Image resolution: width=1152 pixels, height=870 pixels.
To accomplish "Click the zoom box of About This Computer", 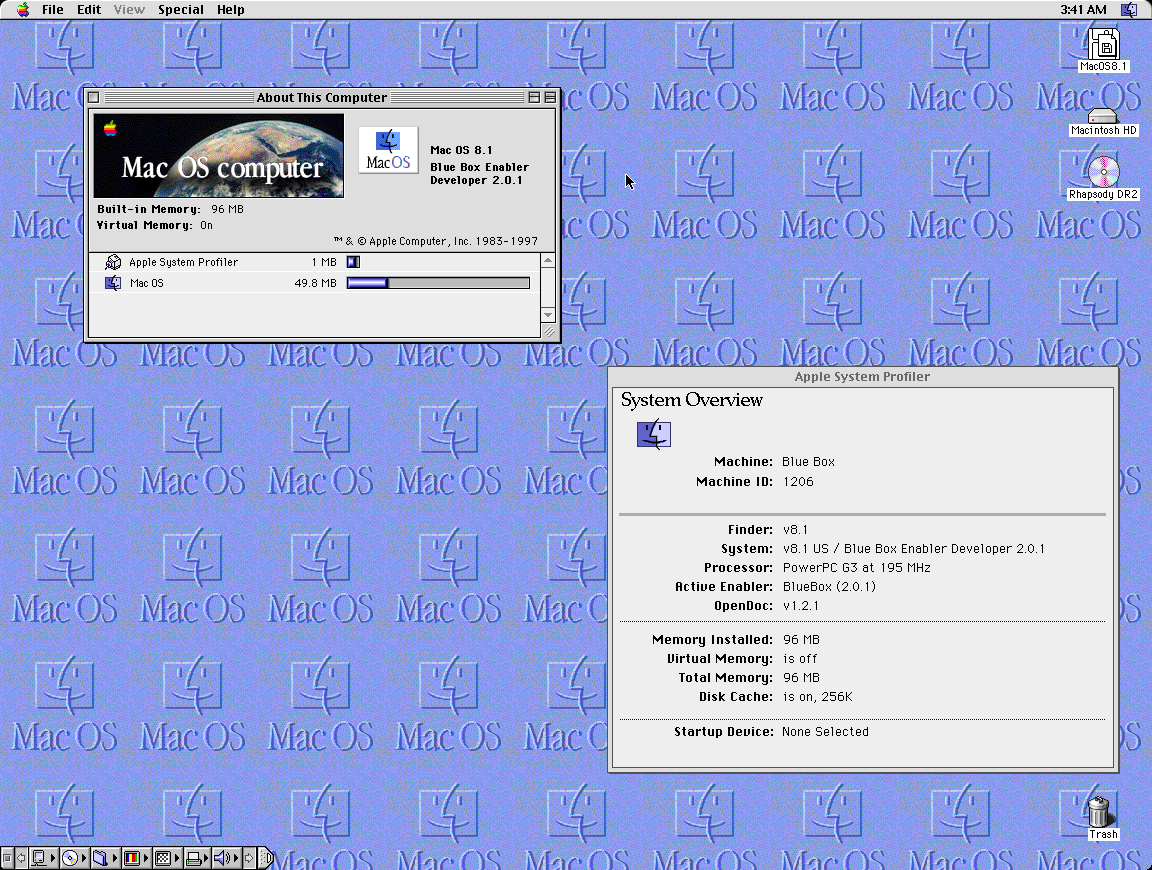I will click(x=534, y=97).
